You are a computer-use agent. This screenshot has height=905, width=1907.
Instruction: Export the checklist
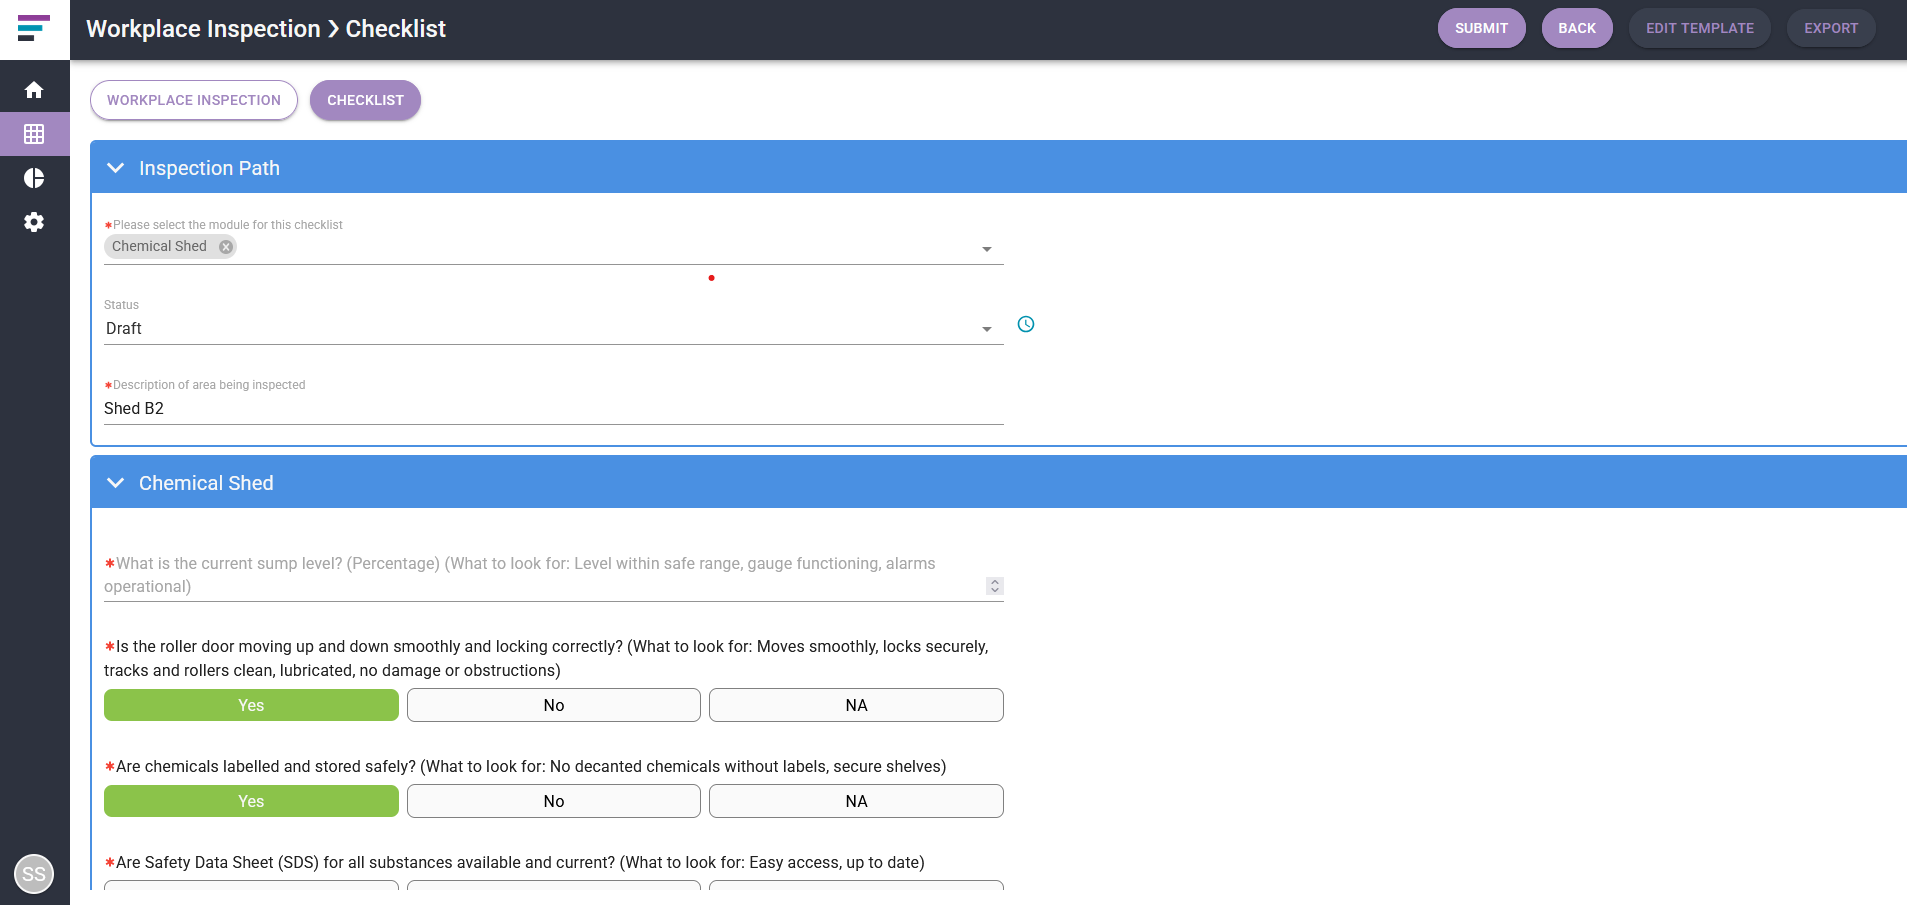point(1831,28)
